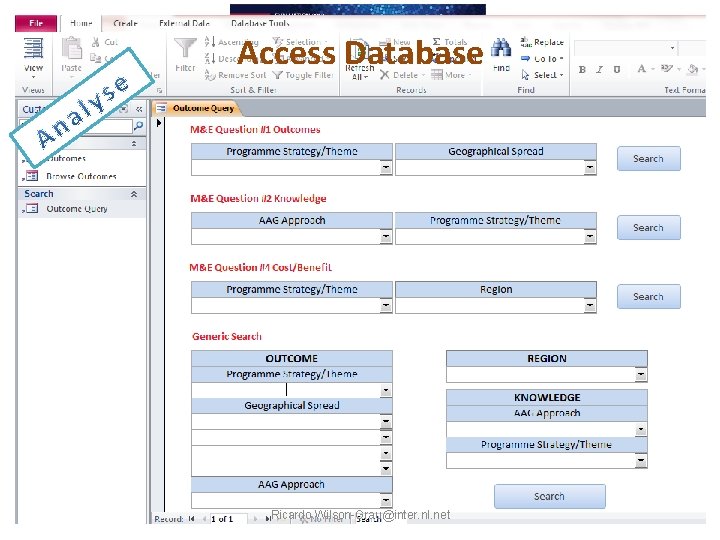Open Question #1 Geographical Spread dropdown
720x540 pixels.
[590, 168]
